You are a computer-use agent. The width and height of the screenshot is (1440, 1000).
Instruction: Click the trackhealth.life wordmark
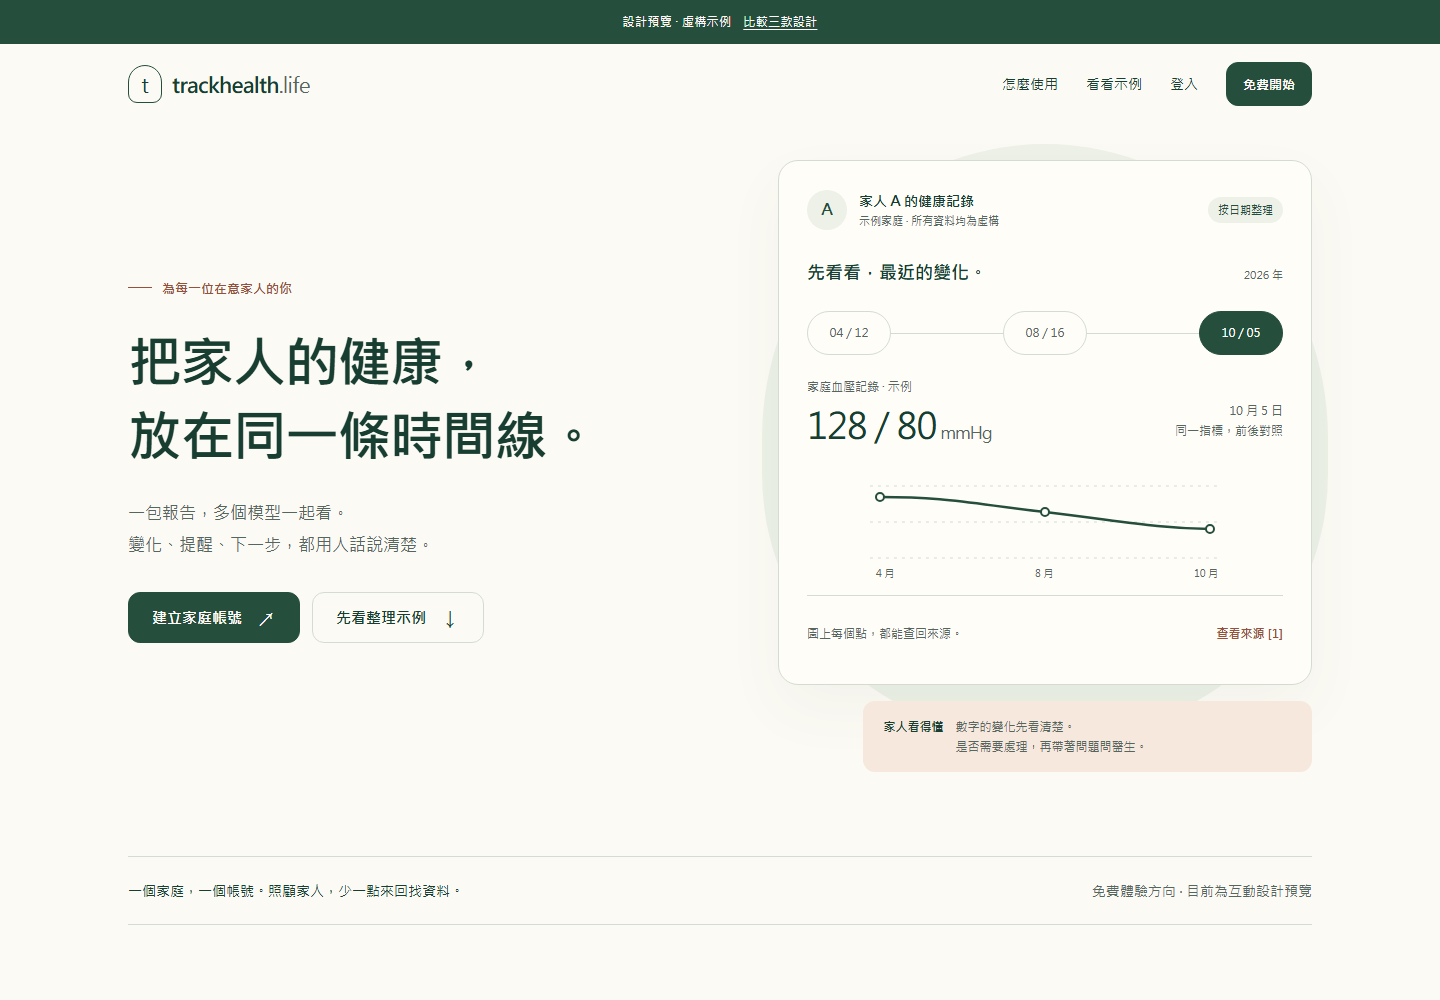241,85
